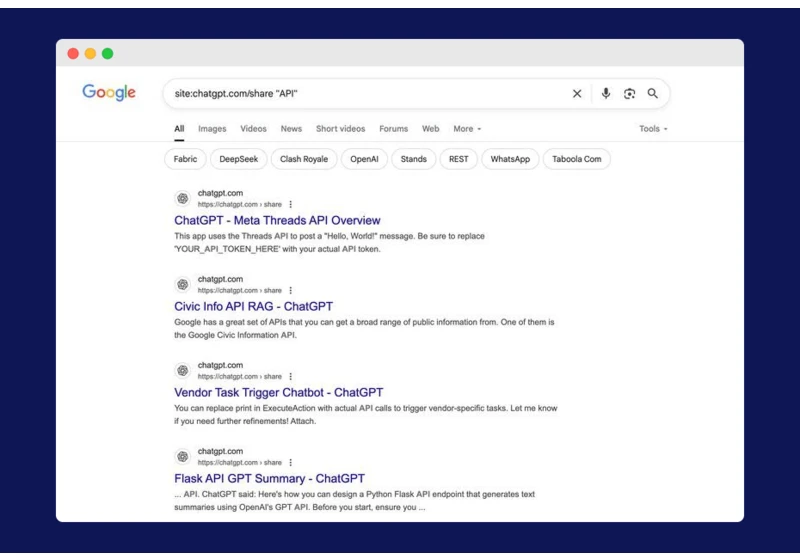This screenshot has width=800, height=560.
Task: Open Google Lens image search icon
Action: [x=629, y=93]
